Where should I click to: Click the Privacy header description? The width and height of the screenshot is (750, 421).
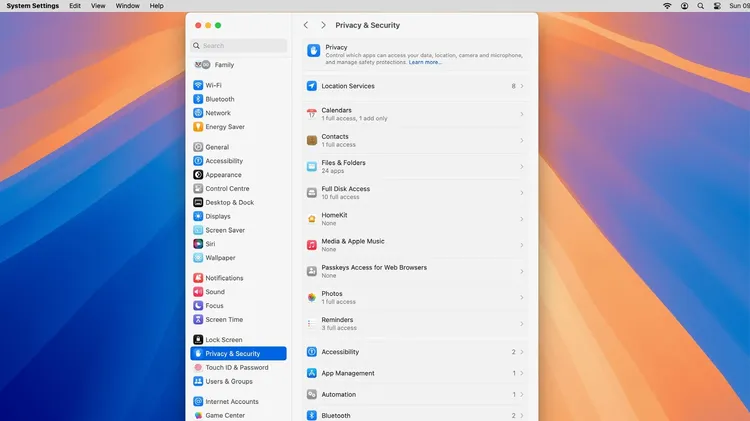pos(424,58)
